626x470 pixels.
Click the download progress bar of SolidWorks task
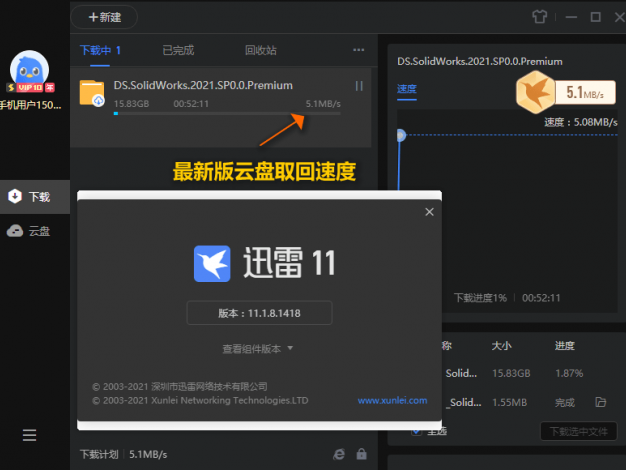click(x=227, y=114)
